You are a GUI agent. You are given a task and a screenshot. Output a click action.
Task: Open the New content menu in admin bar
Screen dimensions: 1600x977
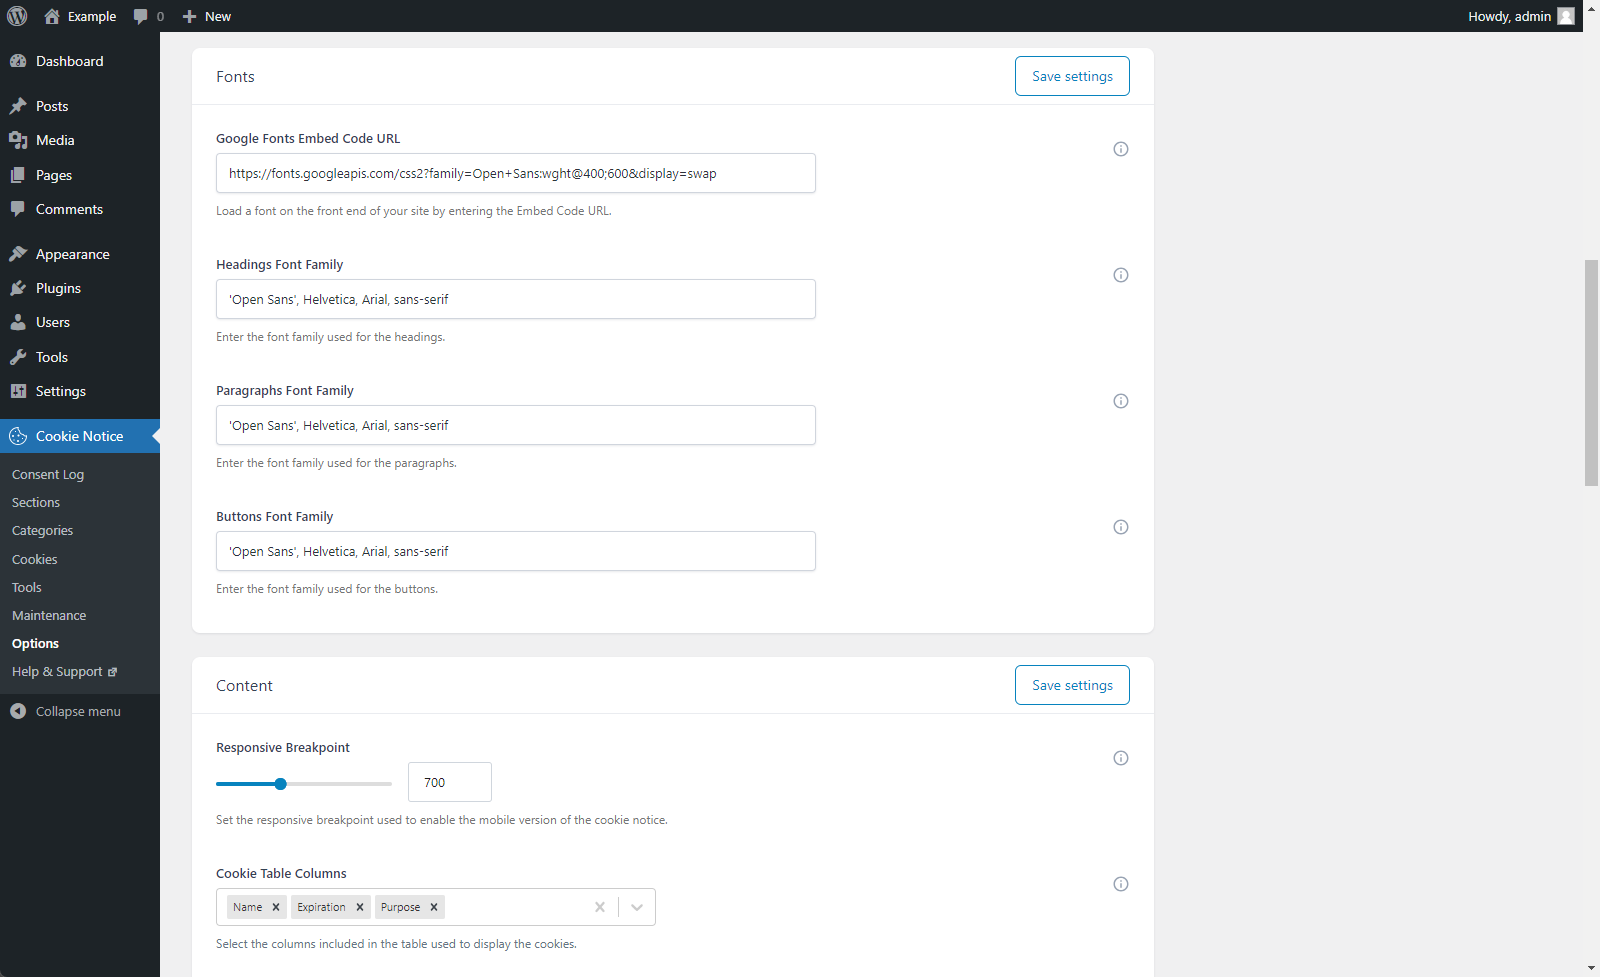[207, 16]
